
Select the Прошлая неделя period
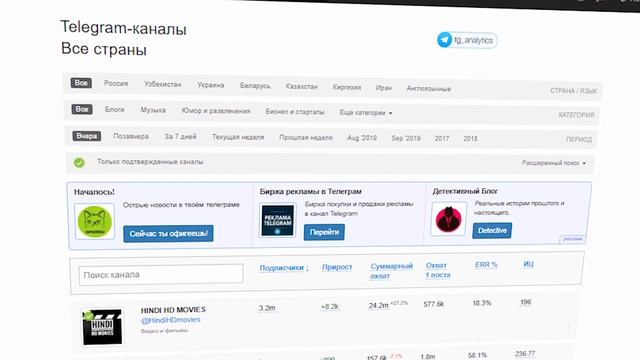pyautogui.click(x=306, y=138)
